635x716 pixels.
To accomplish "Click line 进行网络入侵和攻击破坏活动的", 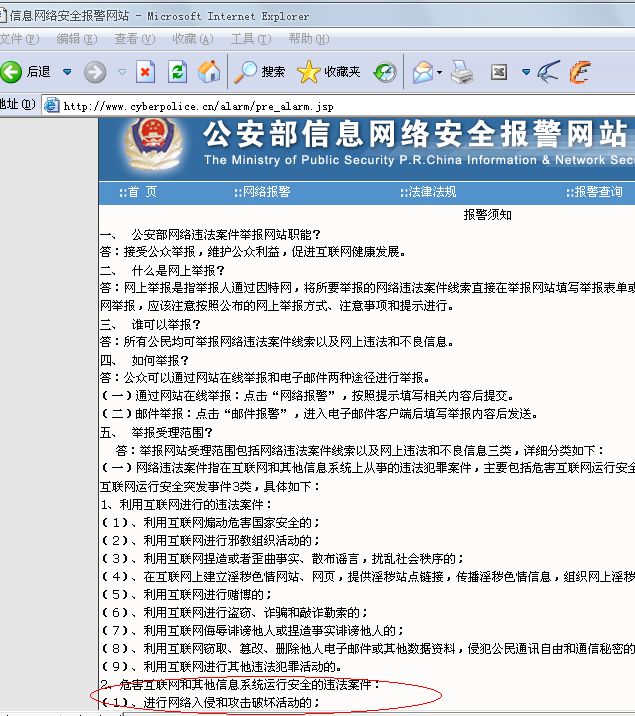I will pos(210,702).
